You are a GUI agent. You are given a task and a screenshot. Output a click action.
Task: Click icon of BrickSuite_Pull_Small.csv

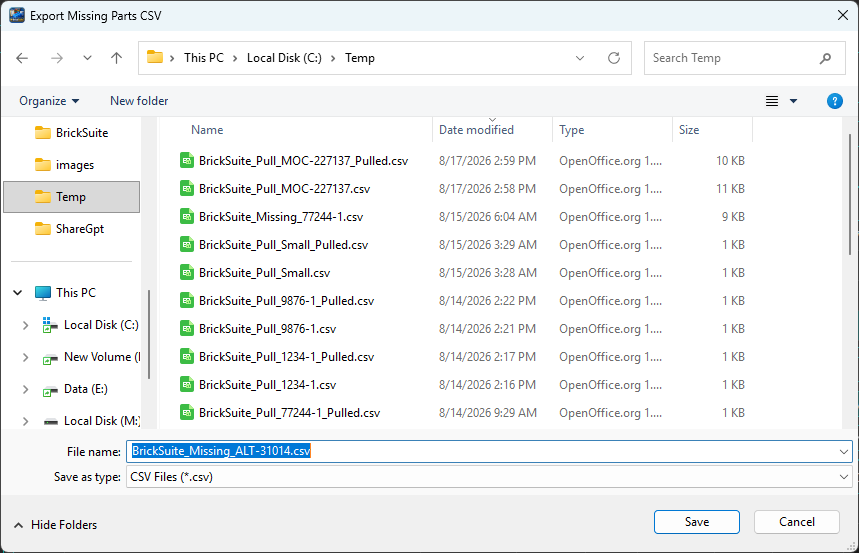click(187, 272)
